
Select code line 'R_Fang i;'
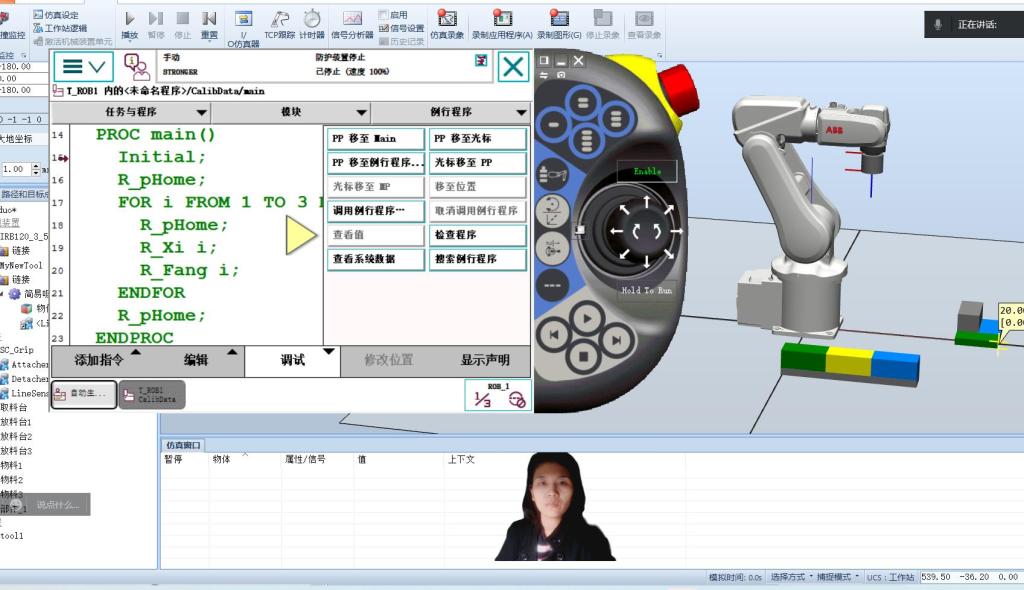point(189,270)
